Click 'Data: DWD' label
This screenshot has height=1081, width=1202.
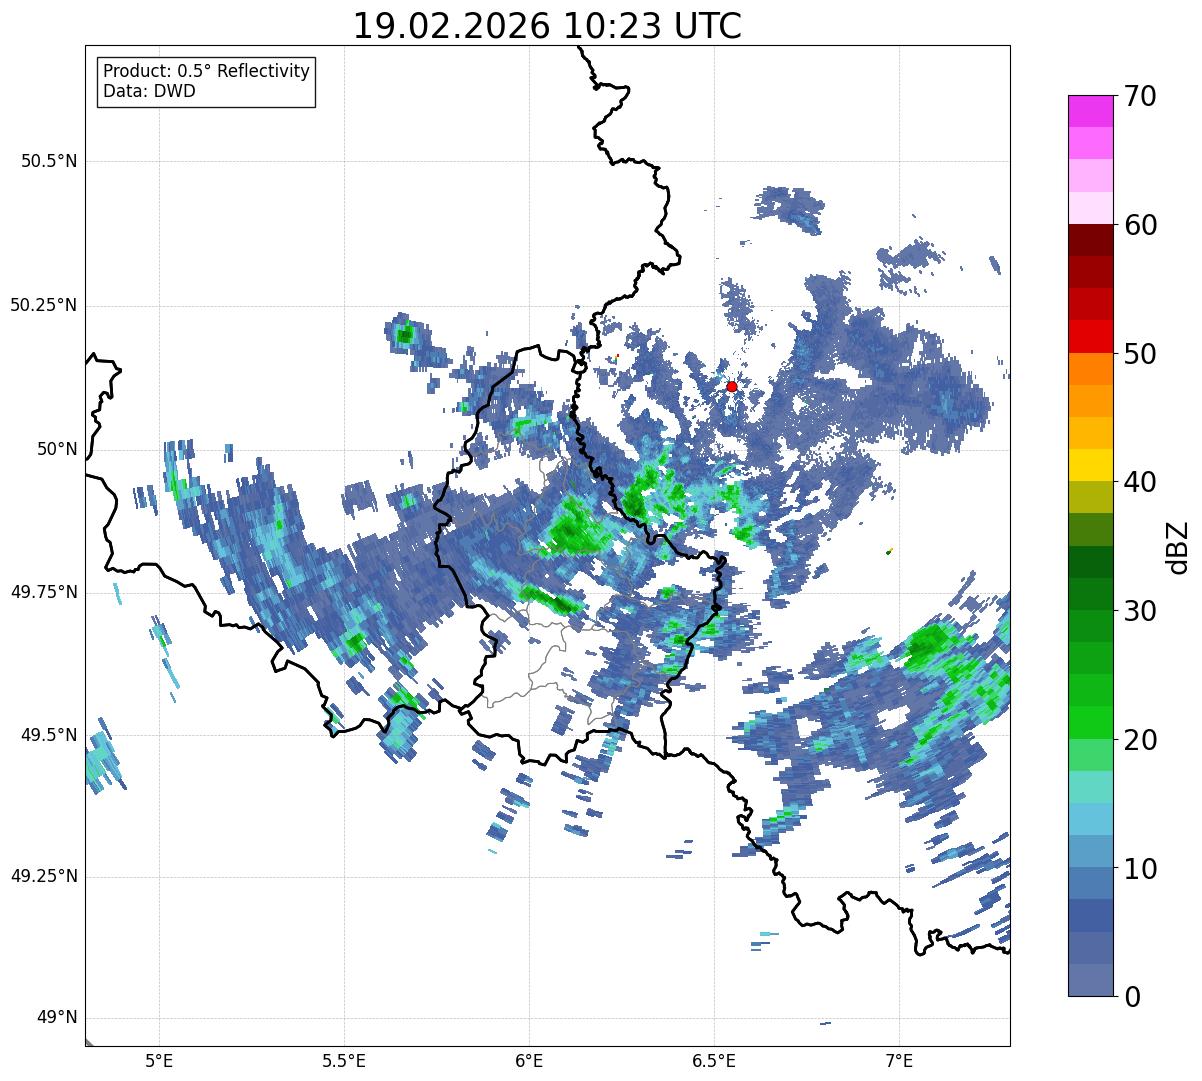[150, 91]
